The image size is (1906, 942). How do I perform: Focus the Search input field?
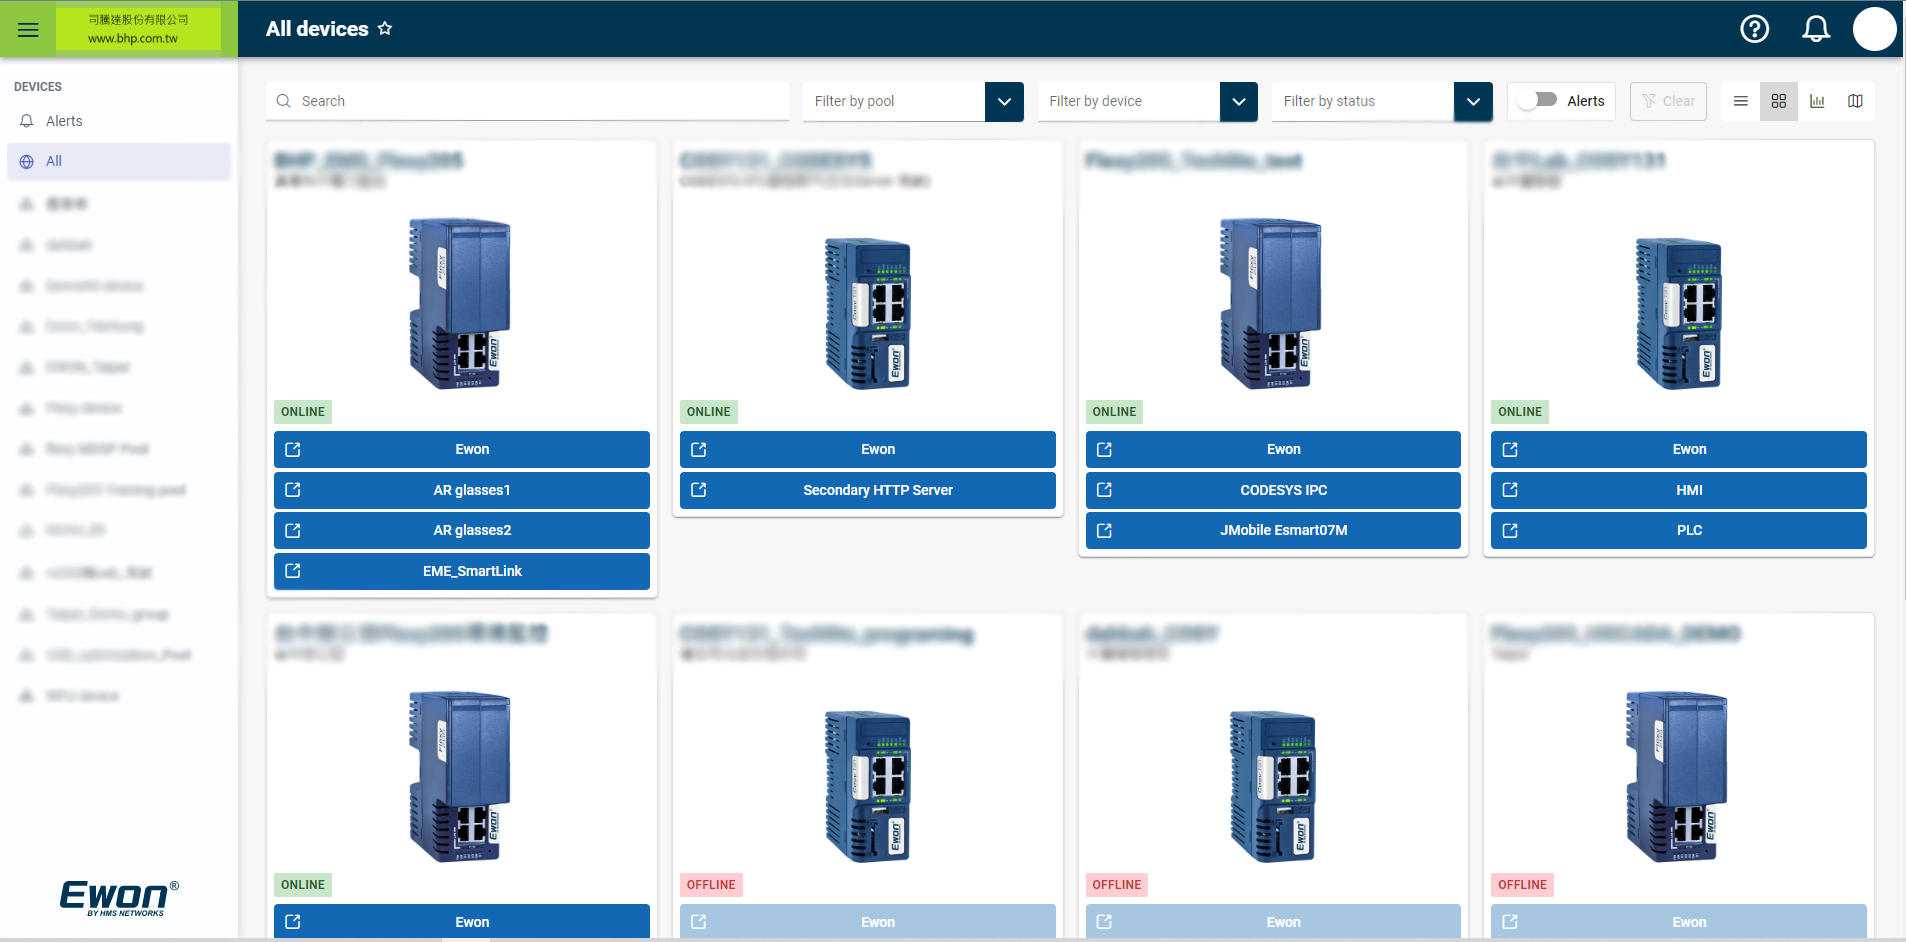coord(527,101)
